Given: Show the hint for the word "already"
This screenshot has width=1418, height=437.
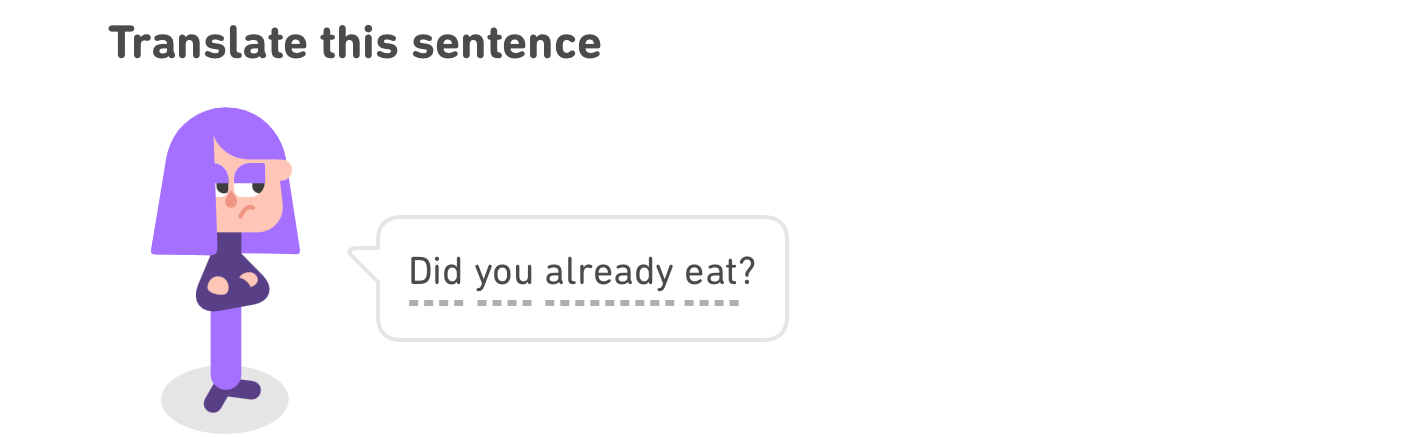Looking at the screenshot, I should (610, 271).
